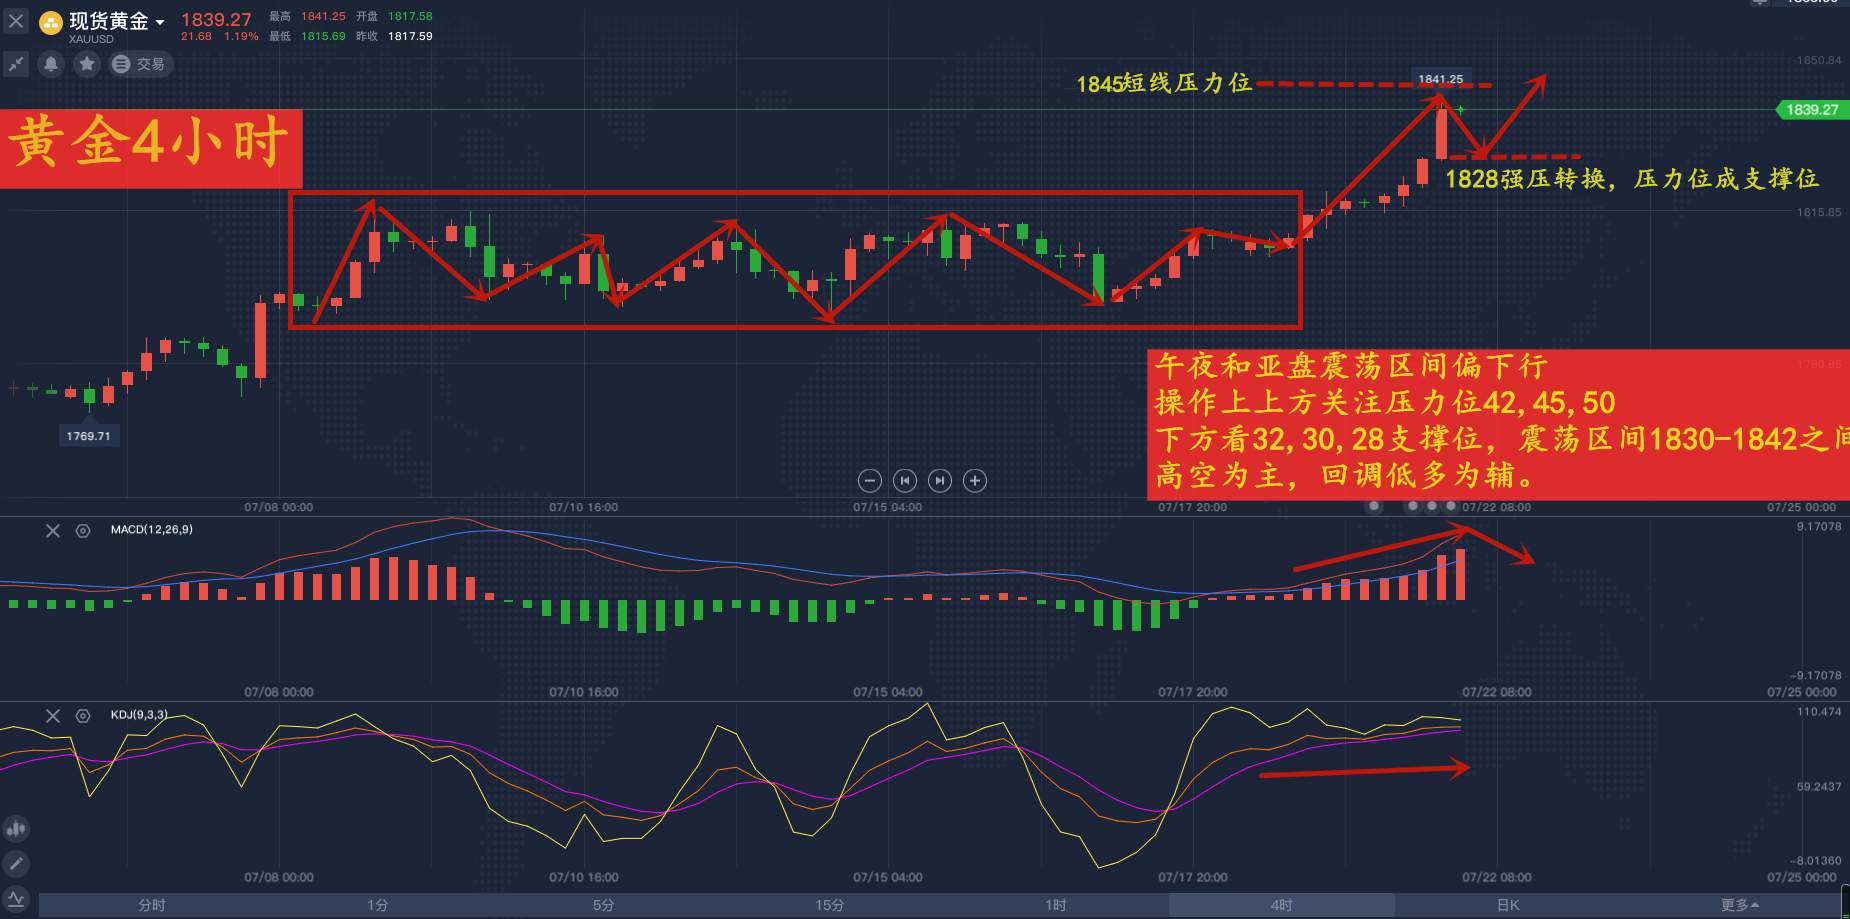
Task: Switch to the 5分 timeframe tab
Action: tap(604, 905)
